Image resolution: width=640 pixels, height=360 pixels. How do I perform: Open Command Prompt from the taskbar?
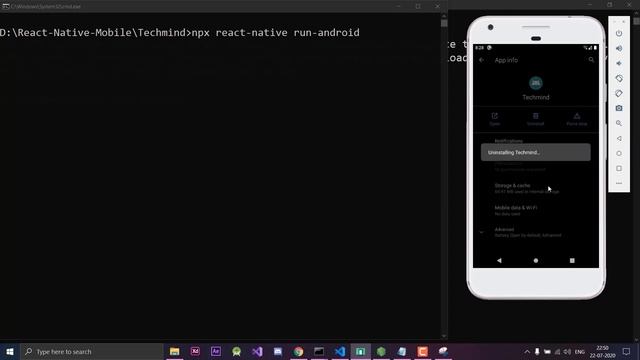[x=319, y=351]
